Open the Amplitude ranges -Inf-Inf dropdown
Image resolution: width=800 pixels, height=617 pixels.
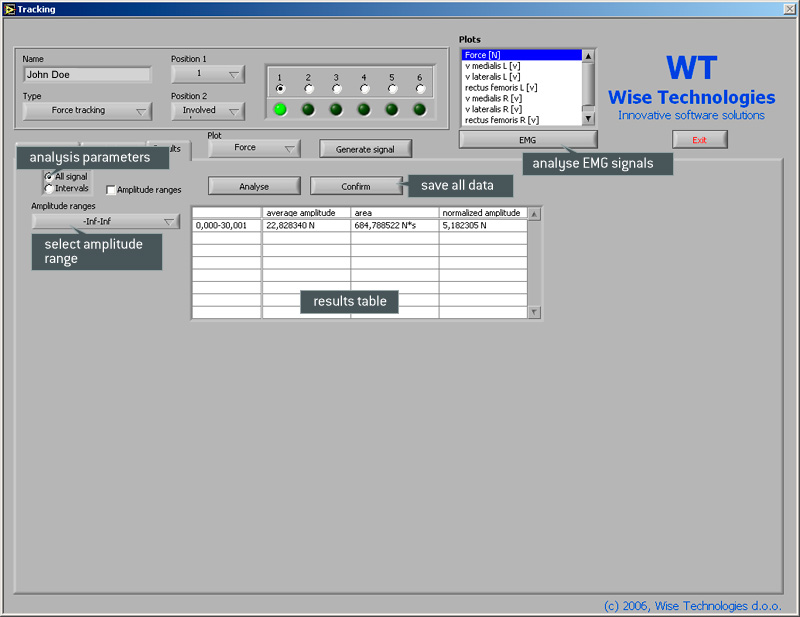point(106,221)
